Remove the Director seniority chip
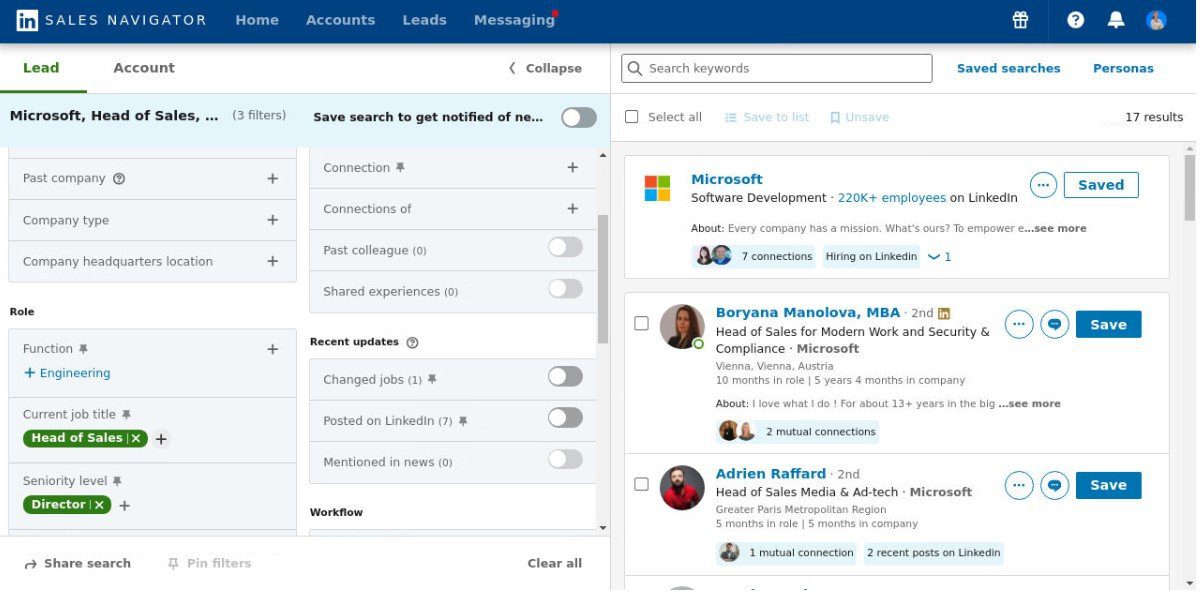 (99, 505)
